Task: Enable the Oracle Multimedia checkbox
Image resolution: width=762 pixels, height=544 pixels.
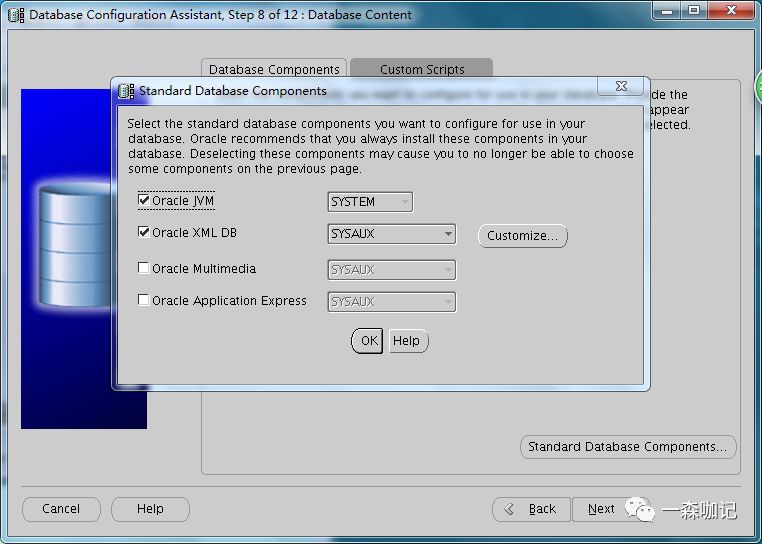Action: [144, 268]
